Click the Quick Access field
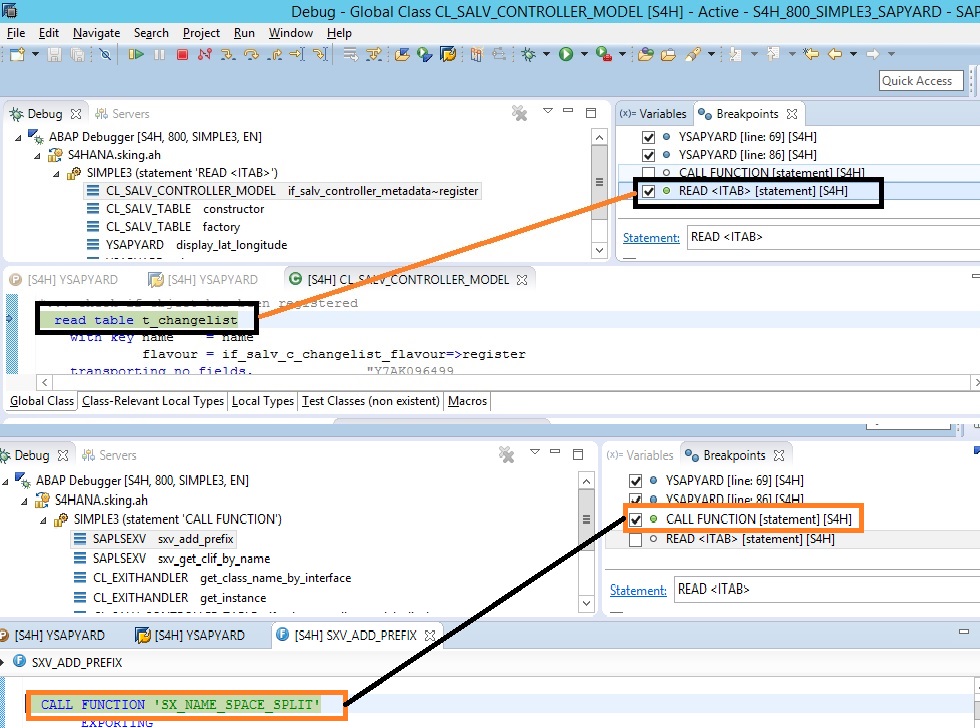This screenshot has height=728, width=980. tap(921, 81)
